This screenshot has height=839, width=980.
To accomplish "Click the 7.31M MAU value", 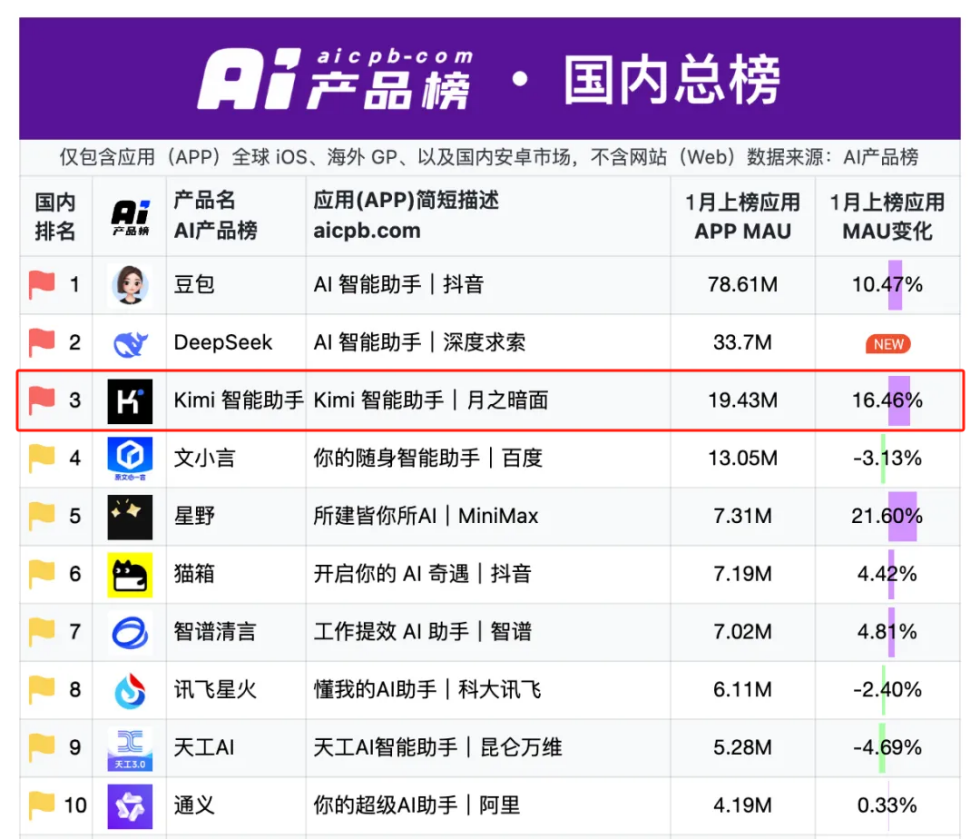I will (742, 516).
